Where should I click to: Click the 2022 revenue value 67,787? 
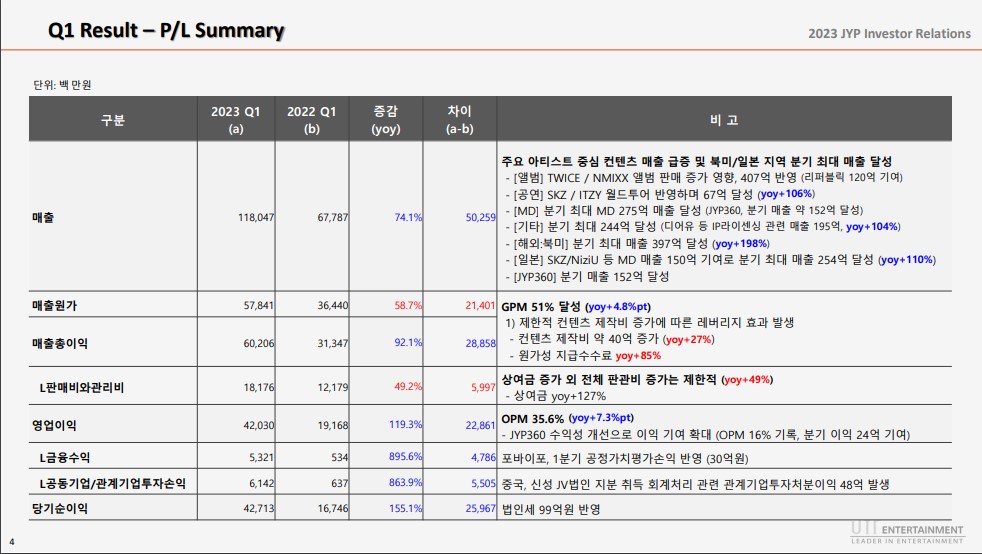click(x=333, y=217)
